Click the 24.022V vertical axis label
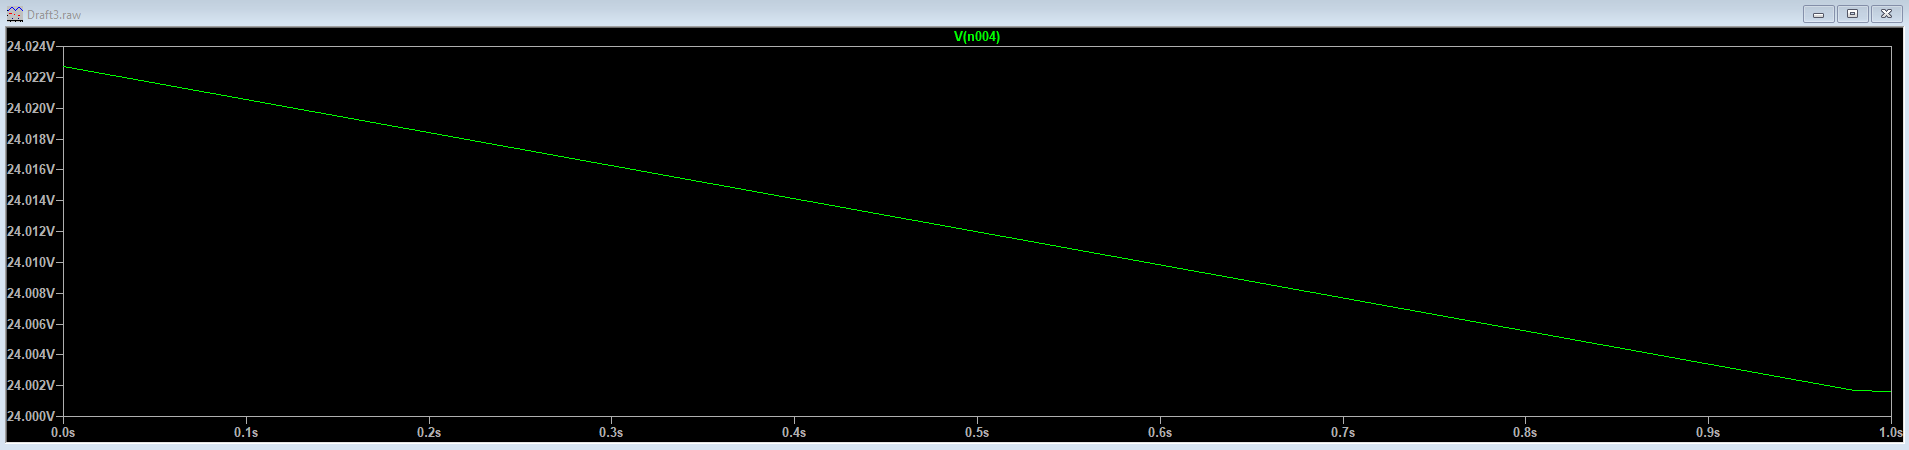This screenshot has width=1909, height=450. click(29, 77)
